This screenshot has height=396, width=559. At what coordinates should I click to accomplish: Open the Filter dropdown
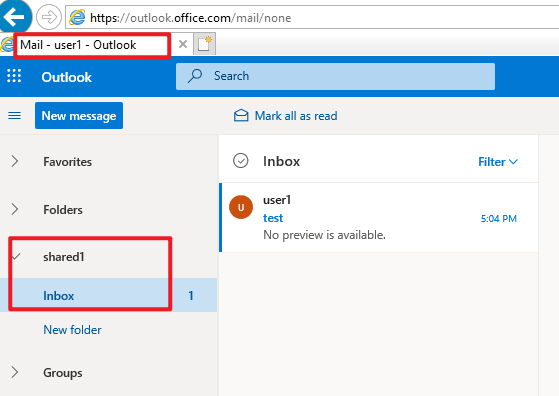tap(498, 162)
